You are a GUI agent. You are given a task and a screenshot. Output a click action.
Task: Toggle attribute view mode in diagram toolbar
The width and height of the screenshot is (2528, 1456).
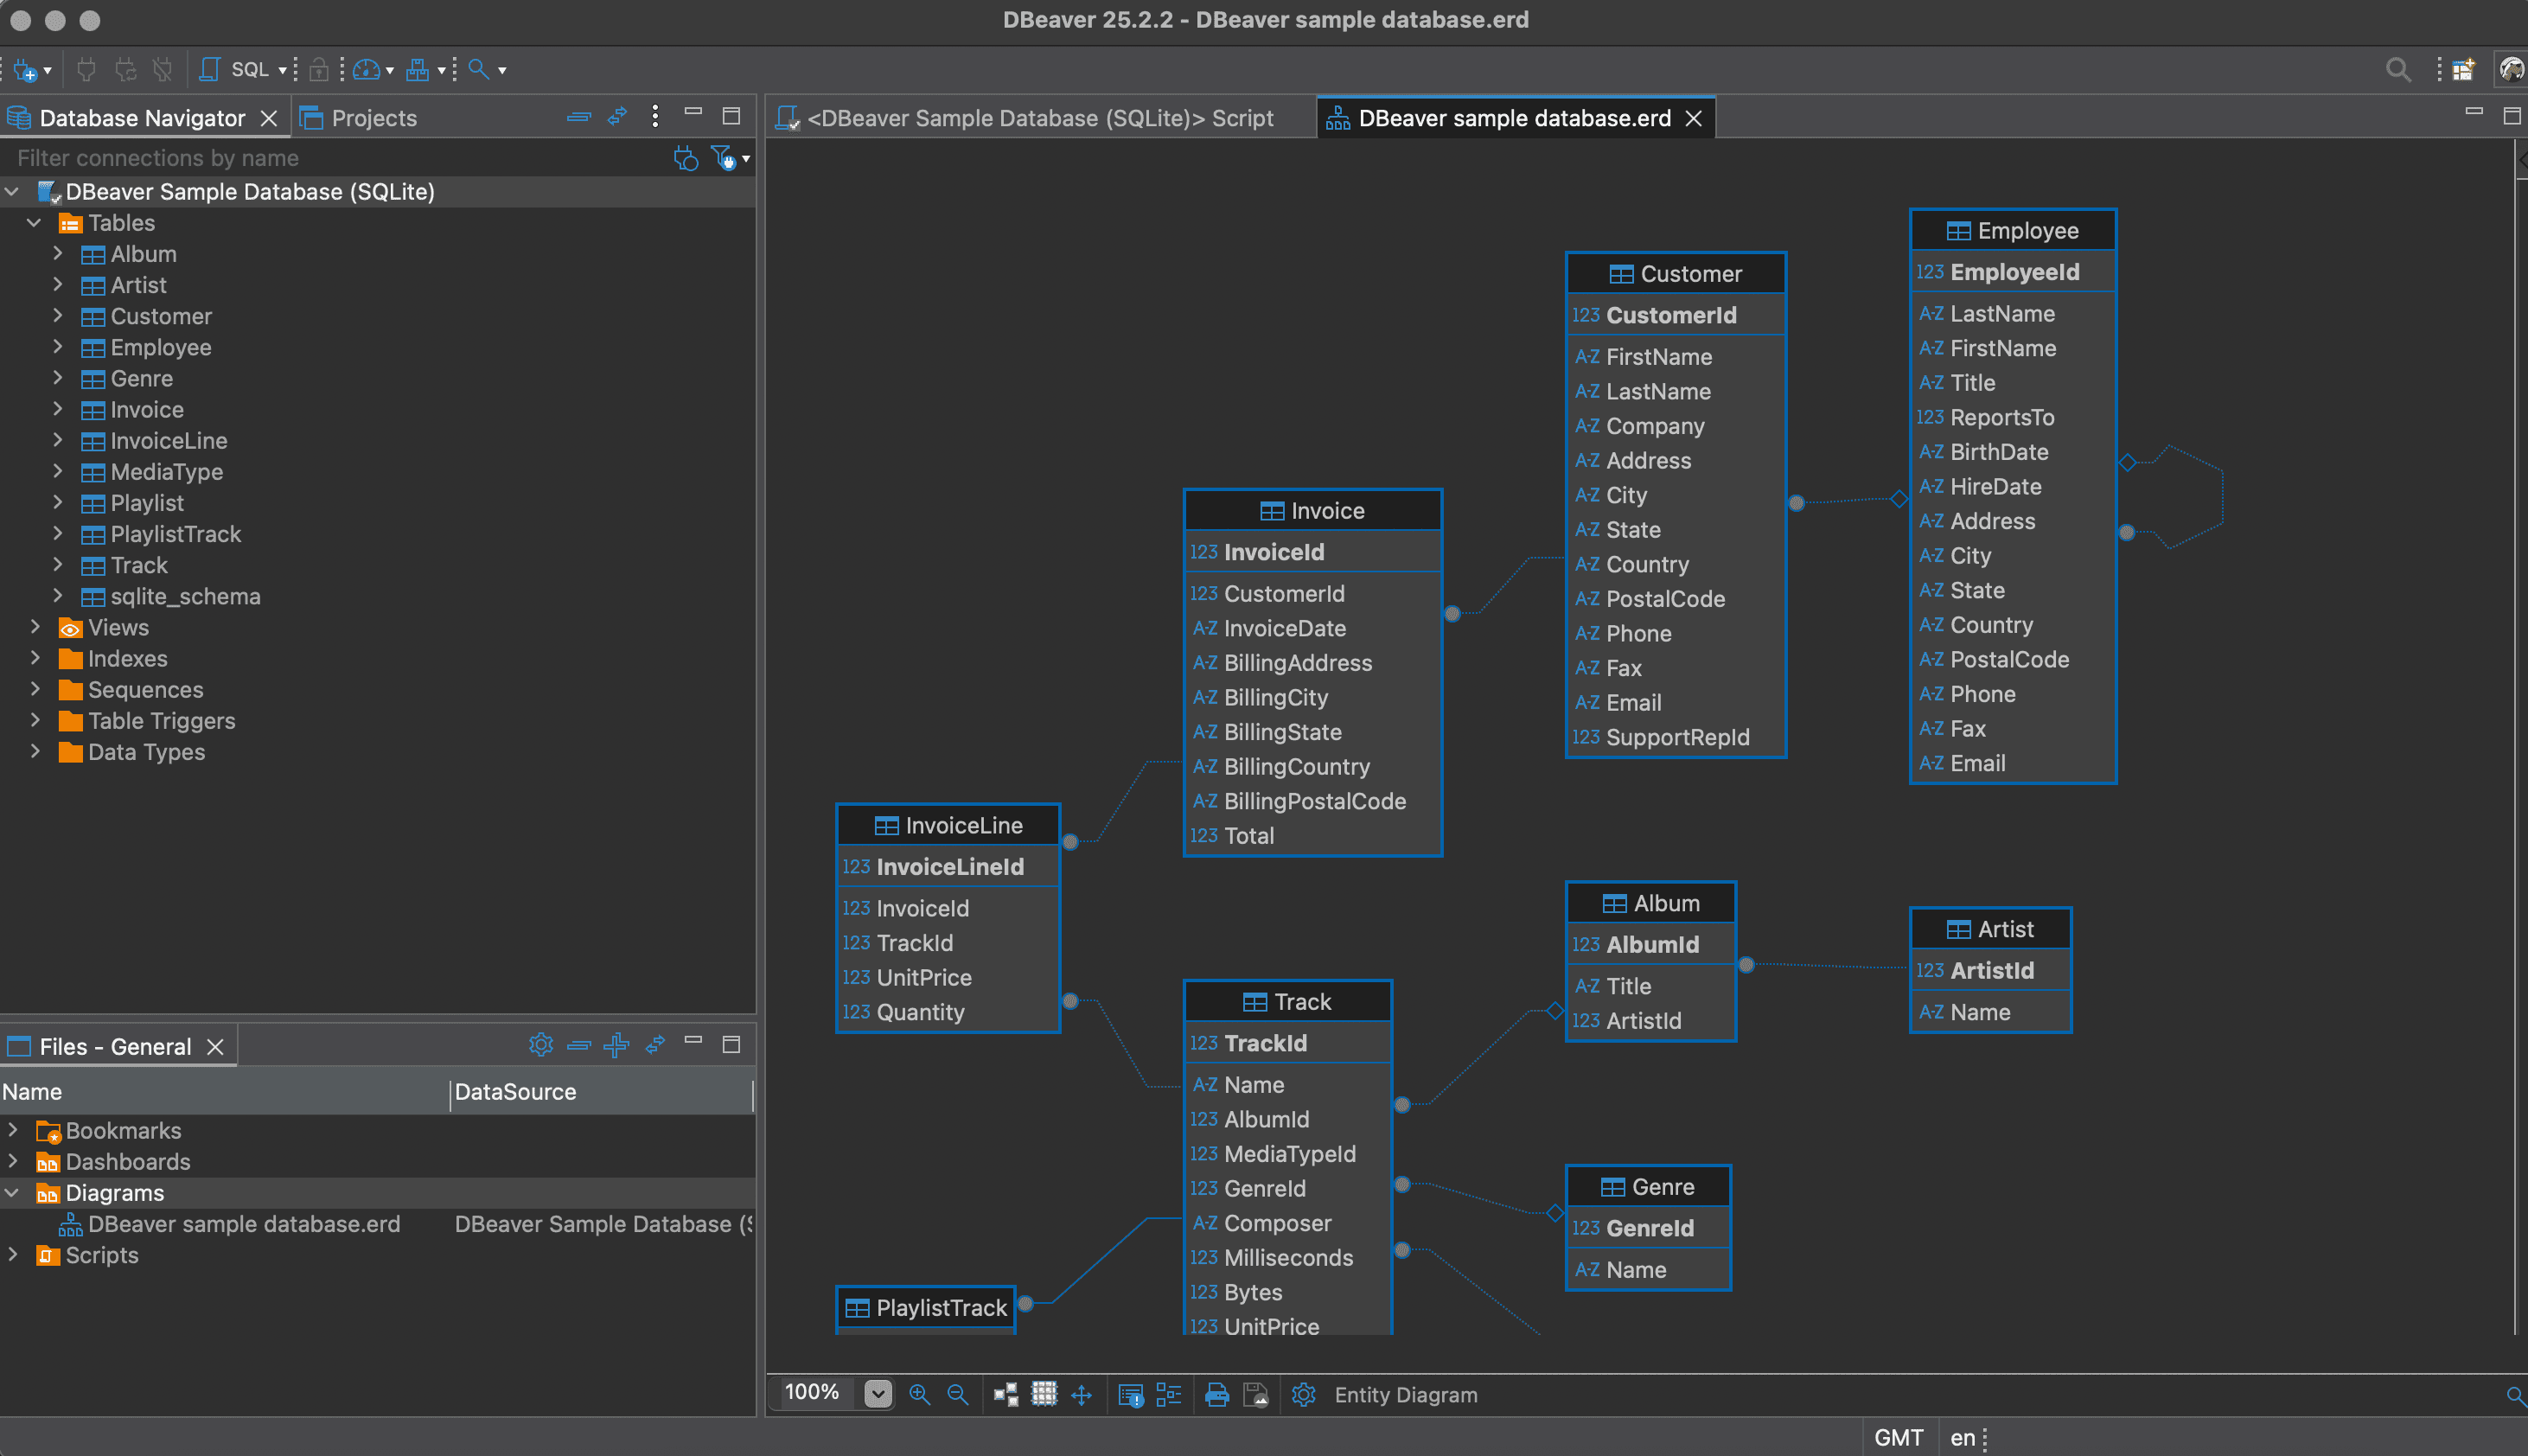click(1168, 1394)
